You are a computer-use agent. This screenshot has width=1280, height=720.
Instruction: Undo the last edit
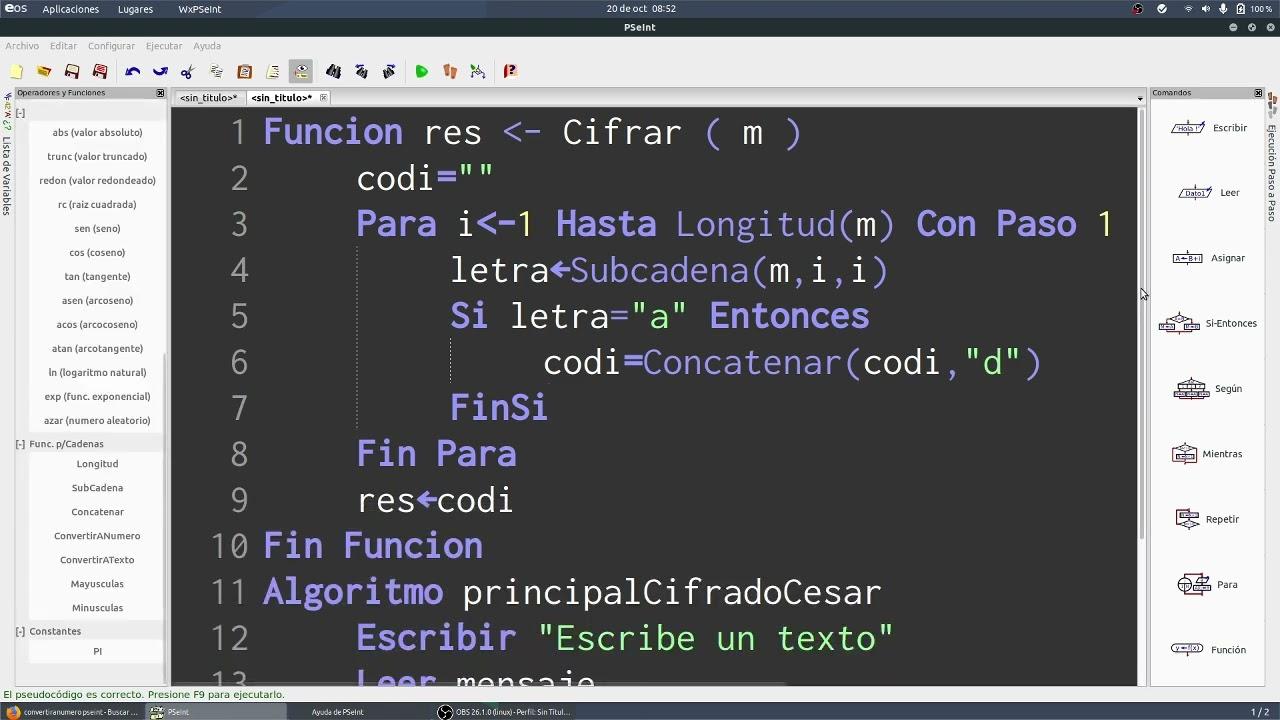click(x=131, y=71)
